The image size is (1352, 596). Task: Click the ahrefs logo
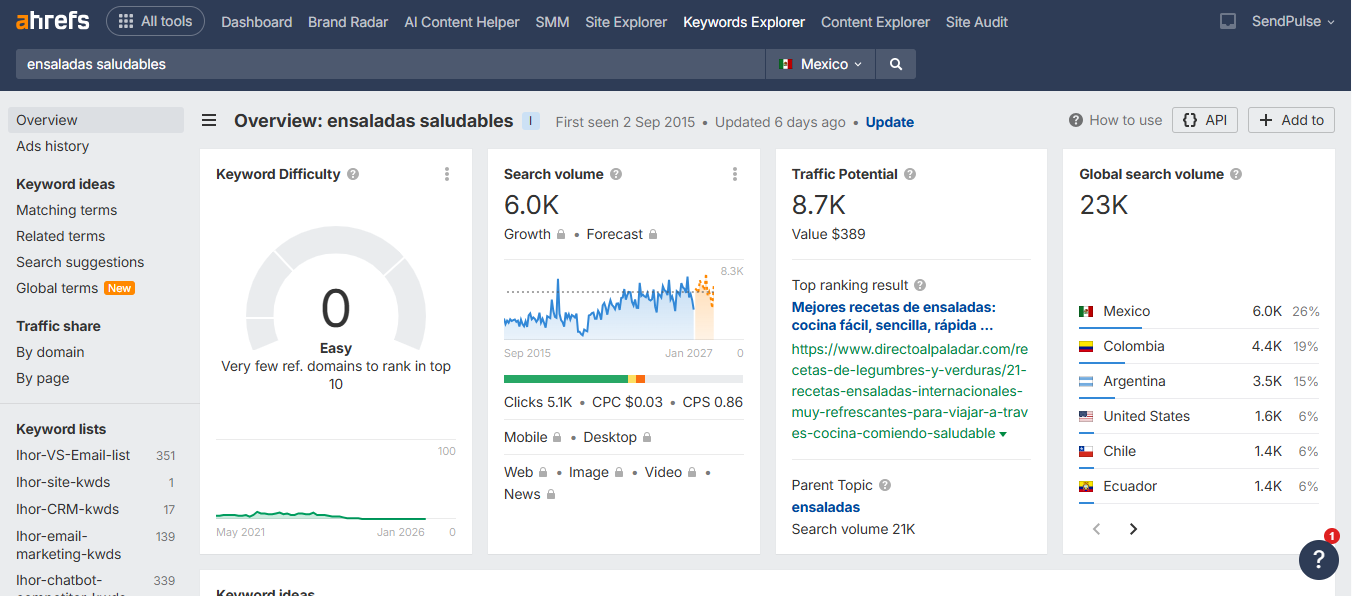50,20
